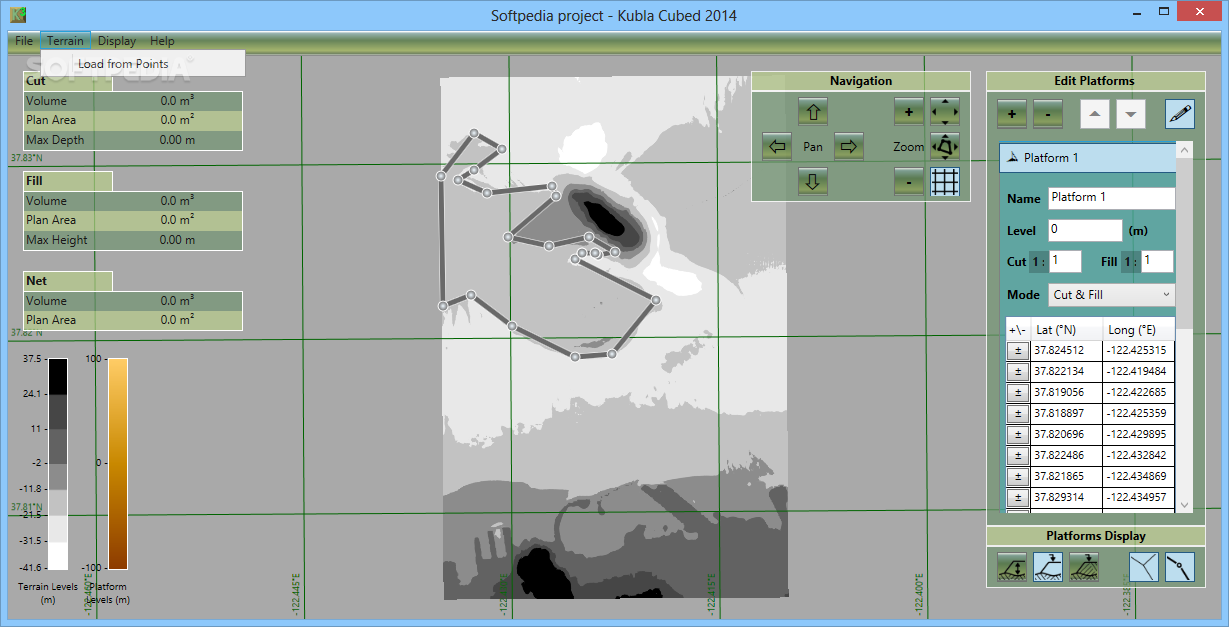Open the Mode dropdown showing Cut & Fill
1229x627 pixels.
(x=1111, y=295)
